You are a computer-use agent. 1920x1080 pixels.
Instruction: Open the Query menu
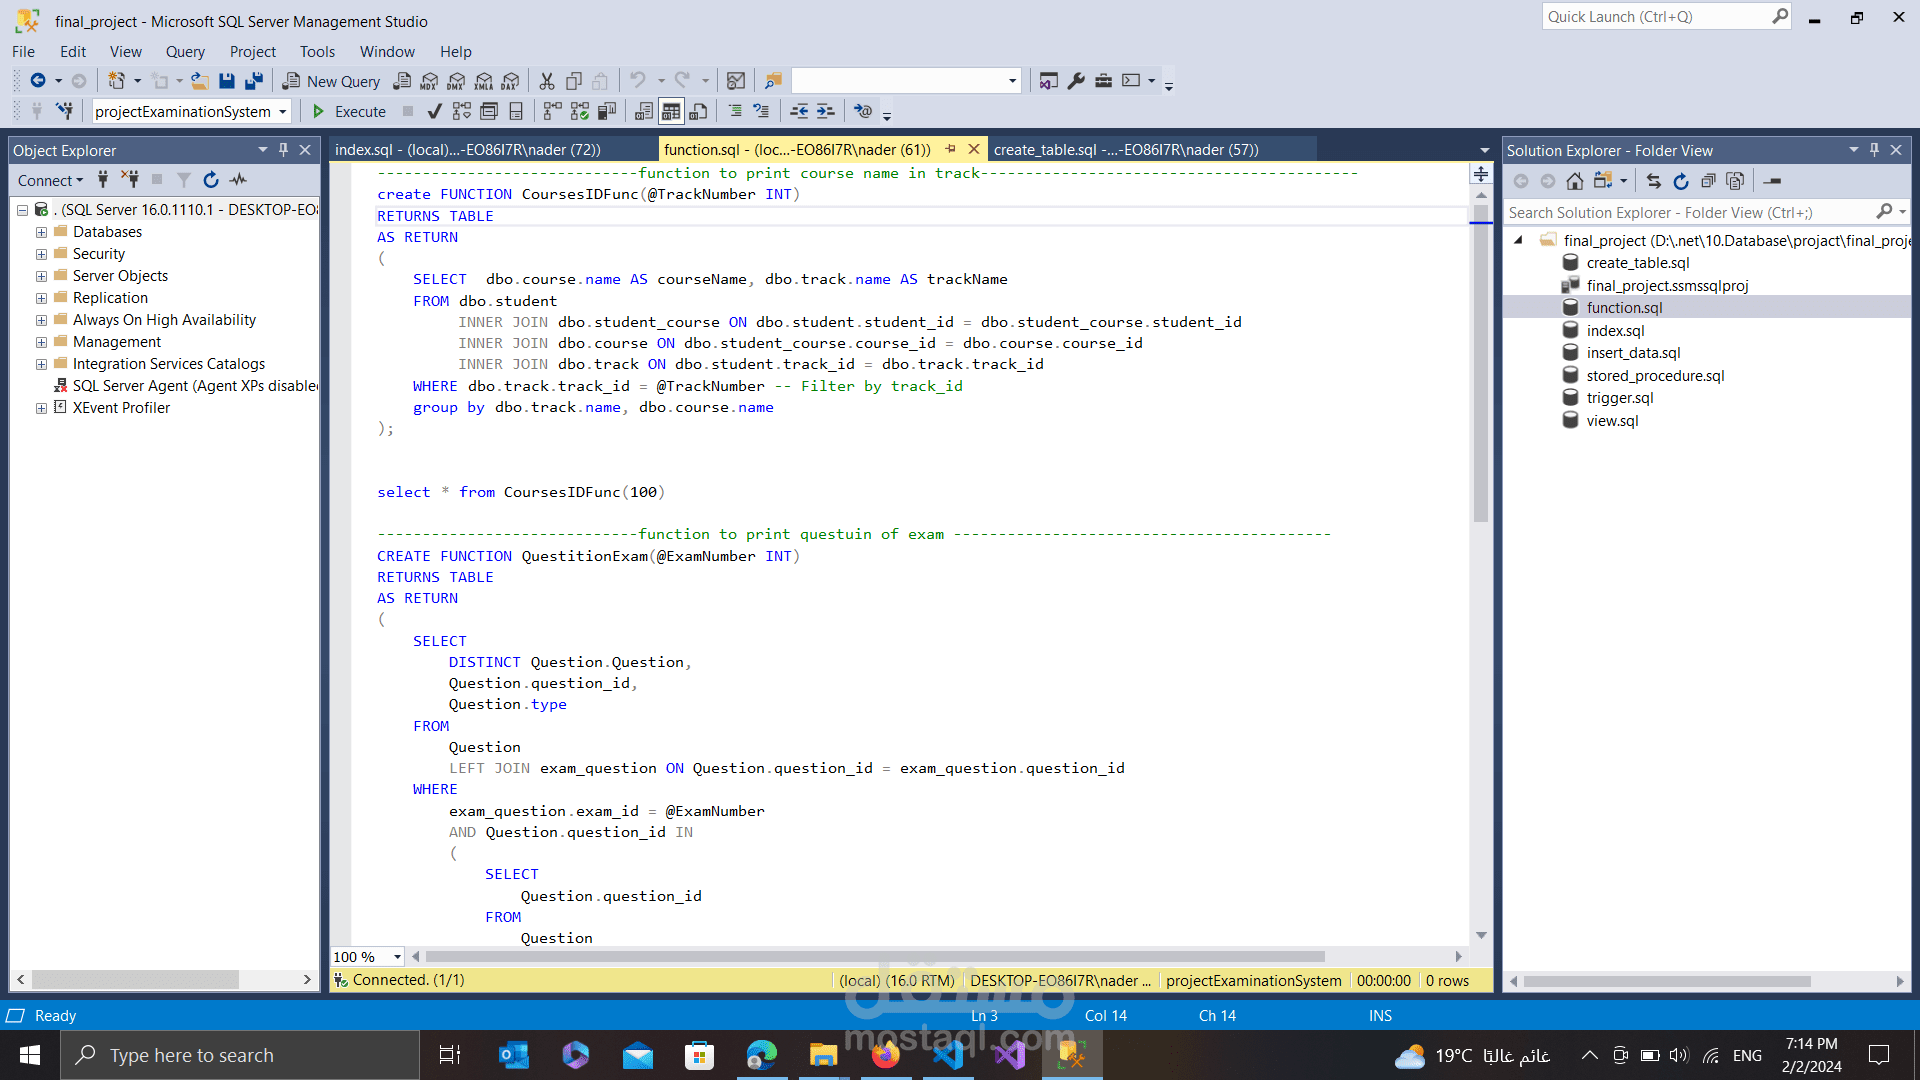point(185,52)
